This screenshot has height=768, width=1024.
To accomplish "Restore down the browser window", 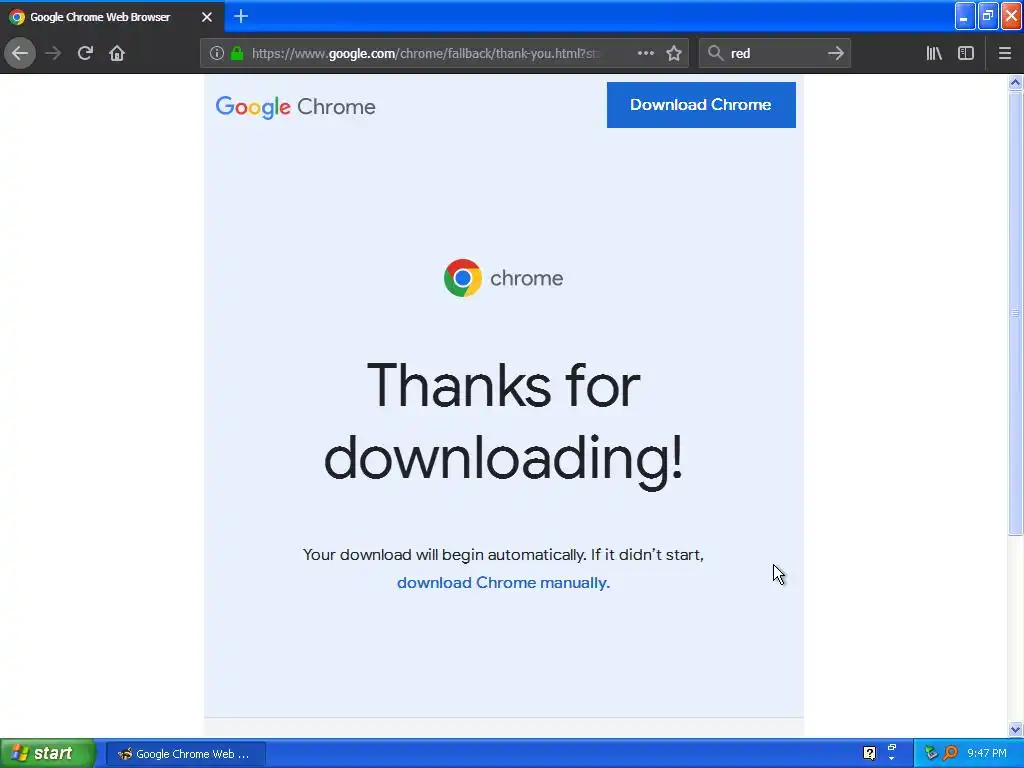I will tap(988, 16).
